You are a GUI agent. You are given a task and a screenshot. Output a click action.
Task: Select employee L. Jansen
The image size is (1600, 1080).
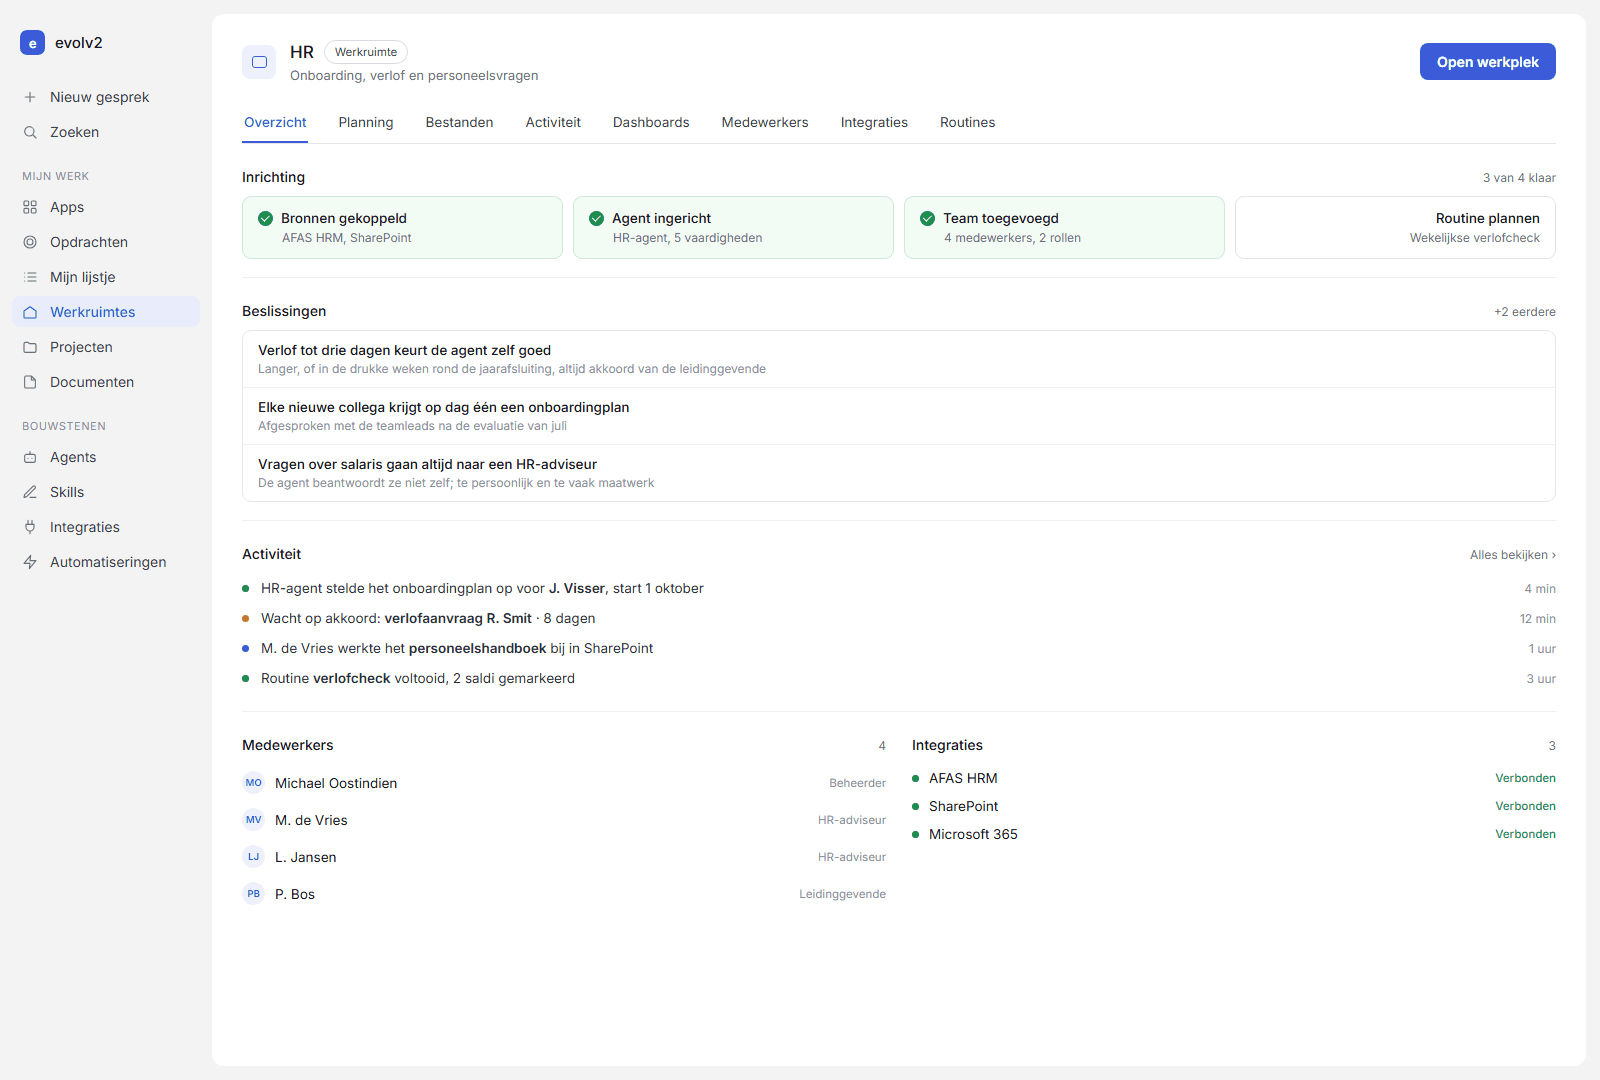(564, 857)
